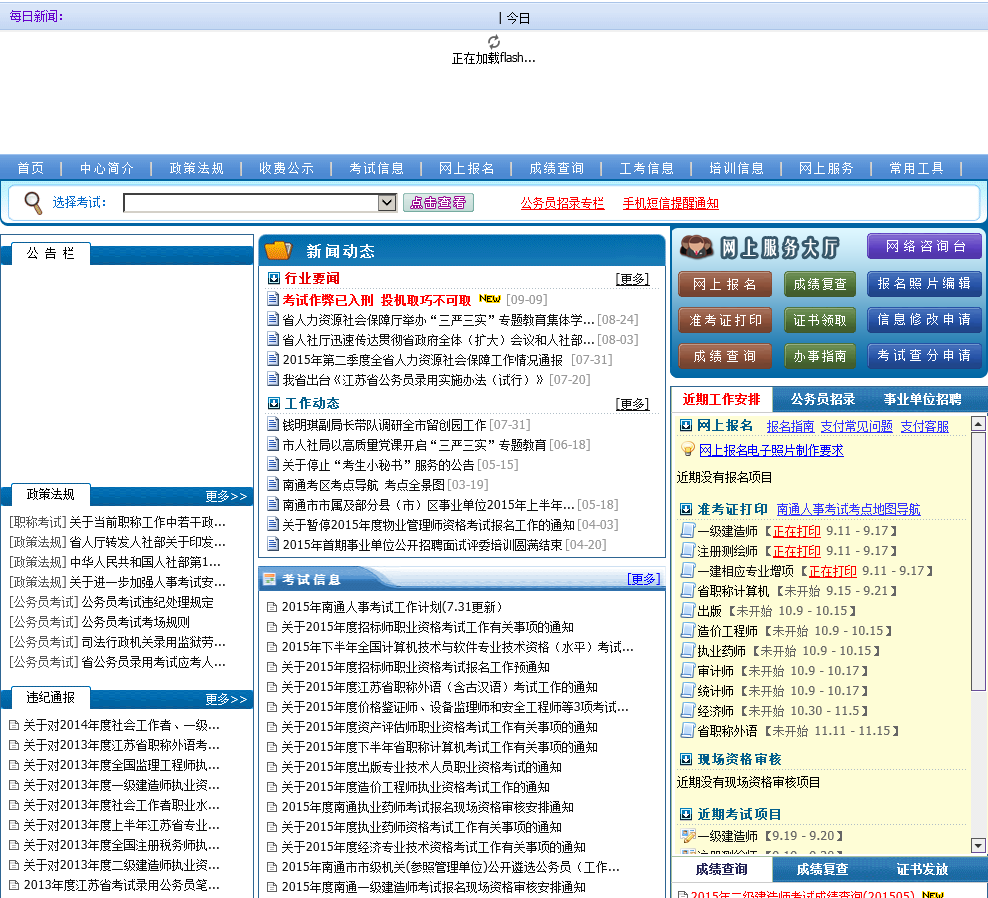Switch to the 证书发放 bottom tab
Screen dimensions: 988x898
point(922,870)
